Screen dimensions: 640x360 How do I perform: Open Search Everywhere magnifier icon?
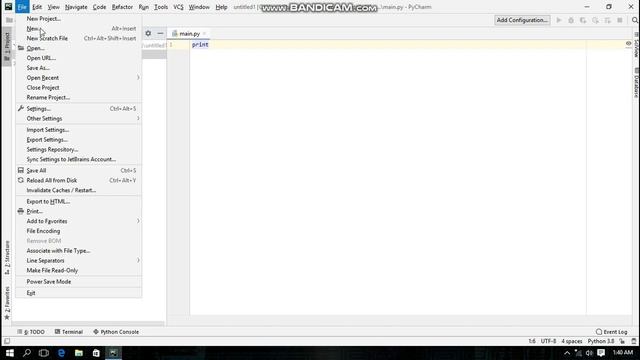click(635, 20)
